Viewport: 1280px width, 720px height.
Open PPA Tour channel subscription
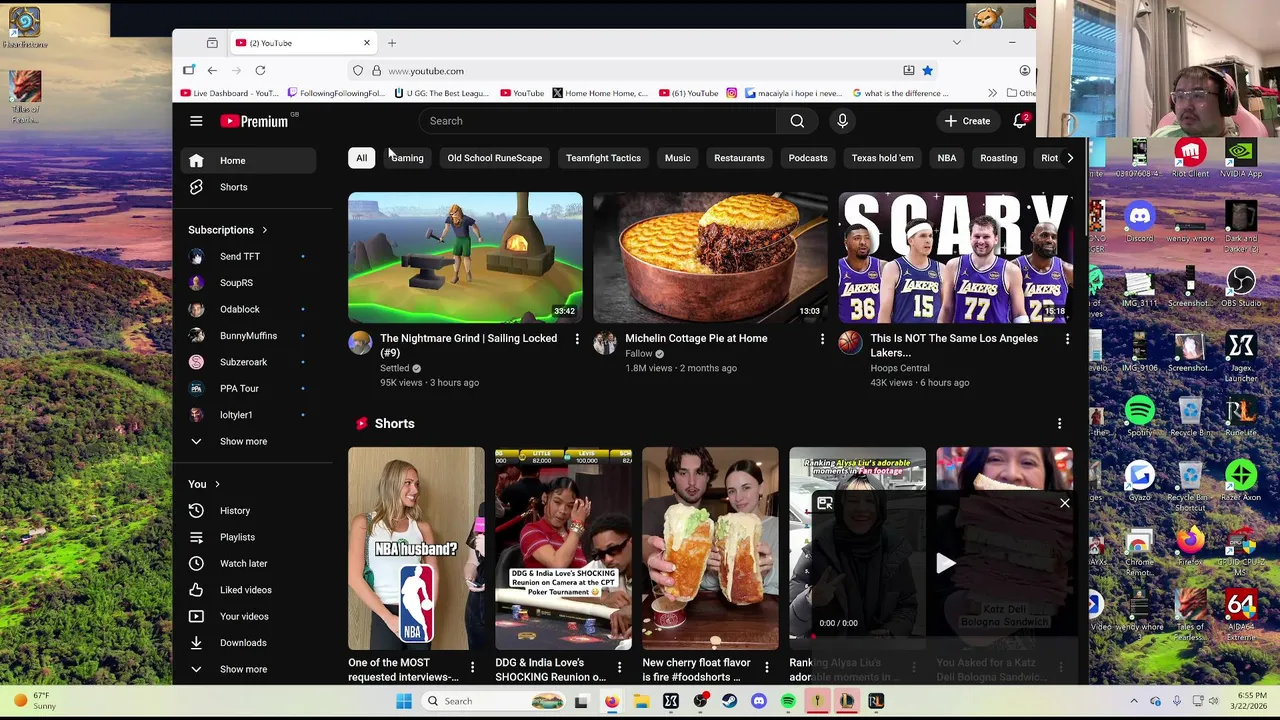(x=249, y=388)
